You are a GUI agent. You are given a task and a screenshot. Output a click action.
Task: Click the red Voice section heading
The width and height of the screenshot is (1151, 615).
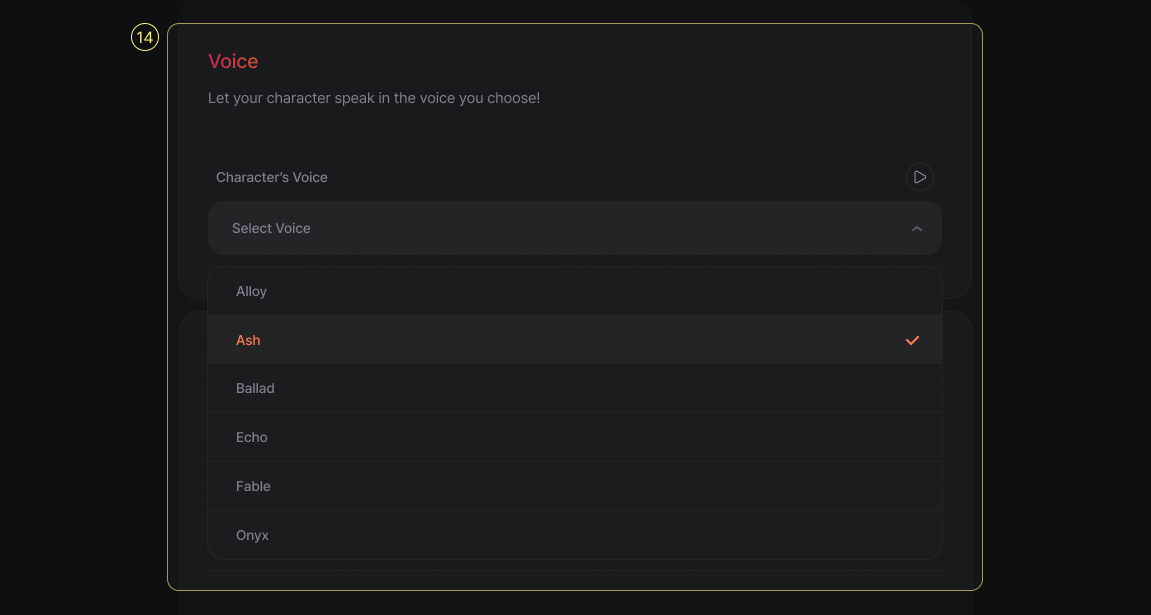[233, 61]
